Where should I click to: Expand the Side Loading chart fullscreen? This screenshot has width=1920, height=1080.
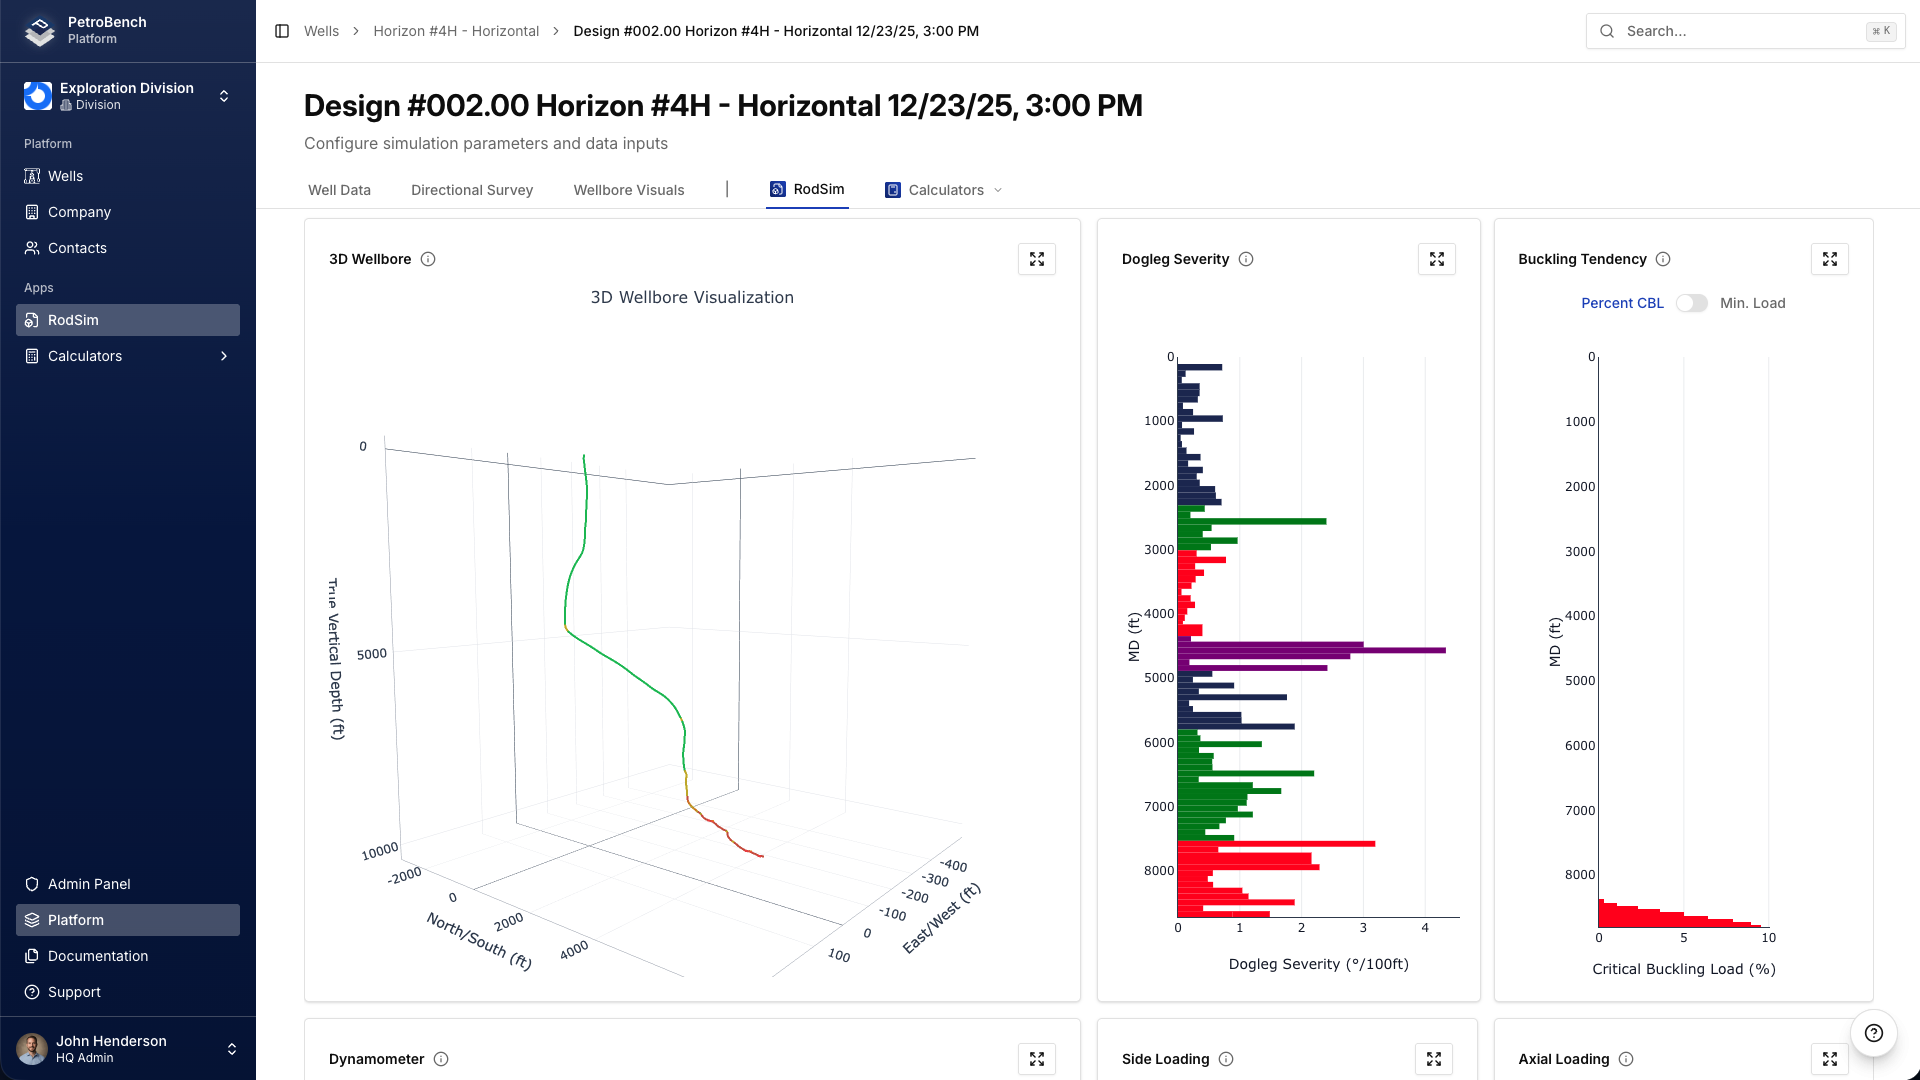click(1434, 1059)
